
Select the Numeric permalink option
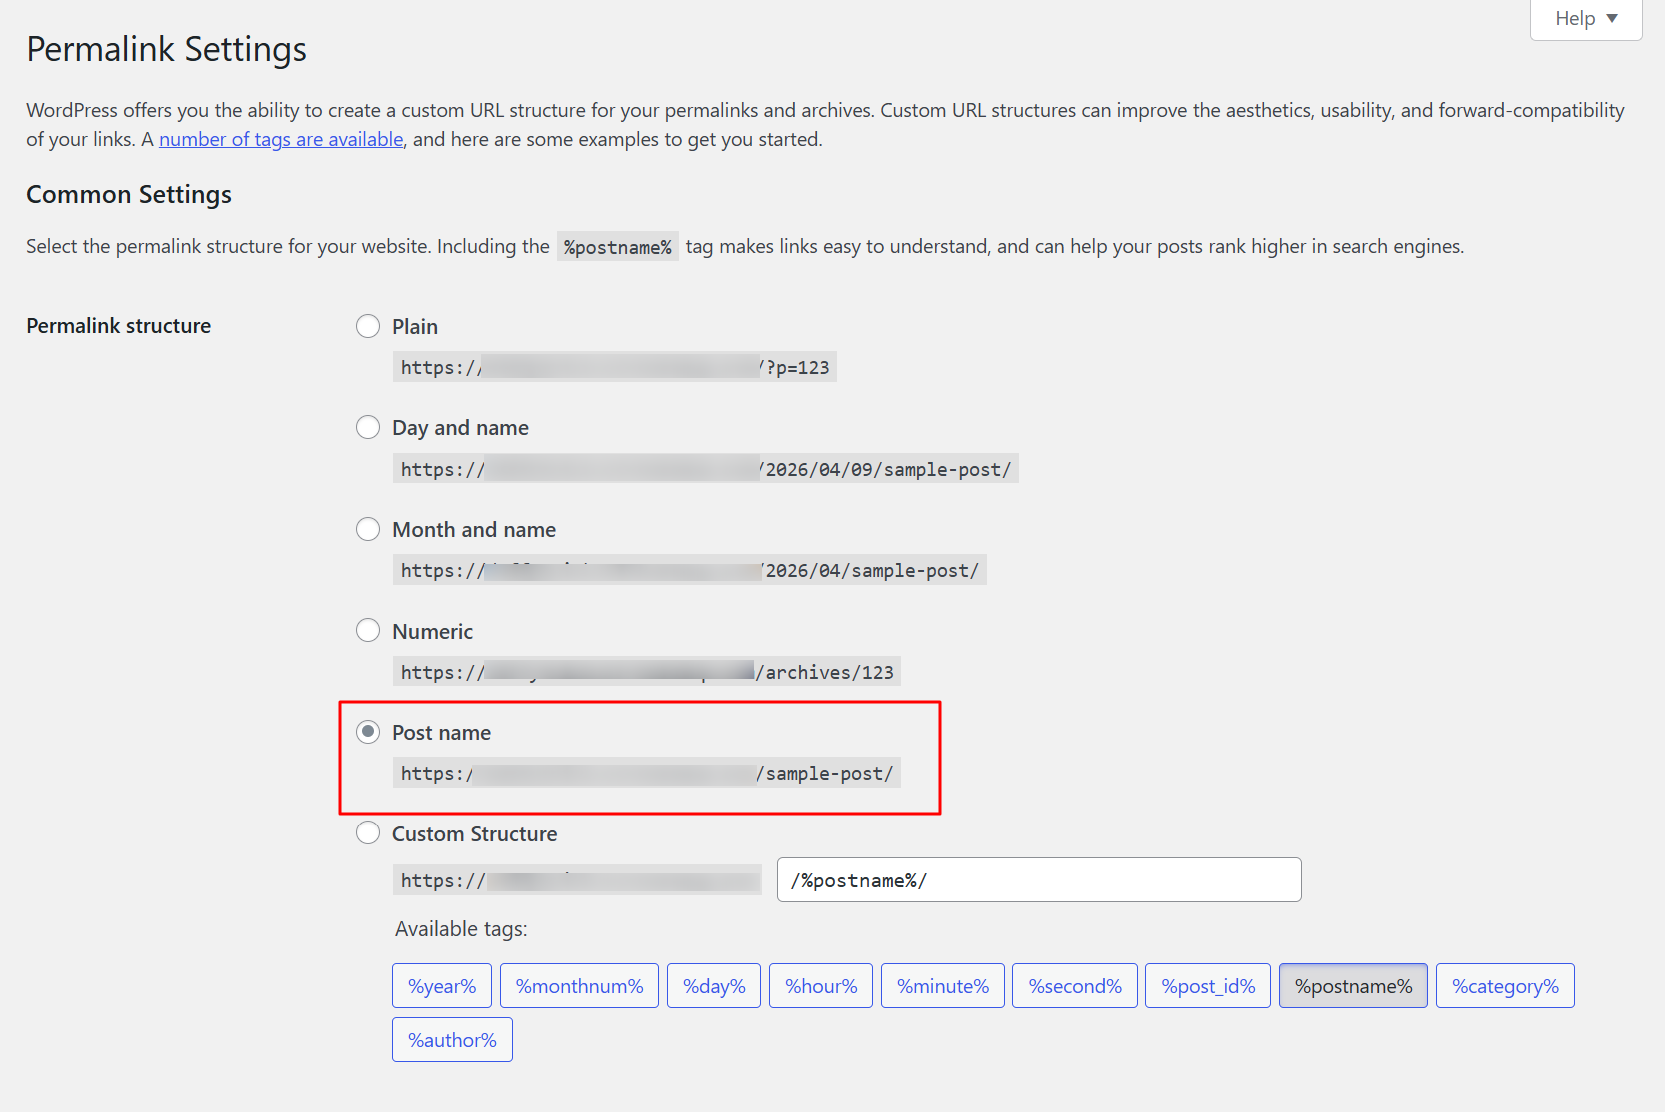tap(368, 630)
